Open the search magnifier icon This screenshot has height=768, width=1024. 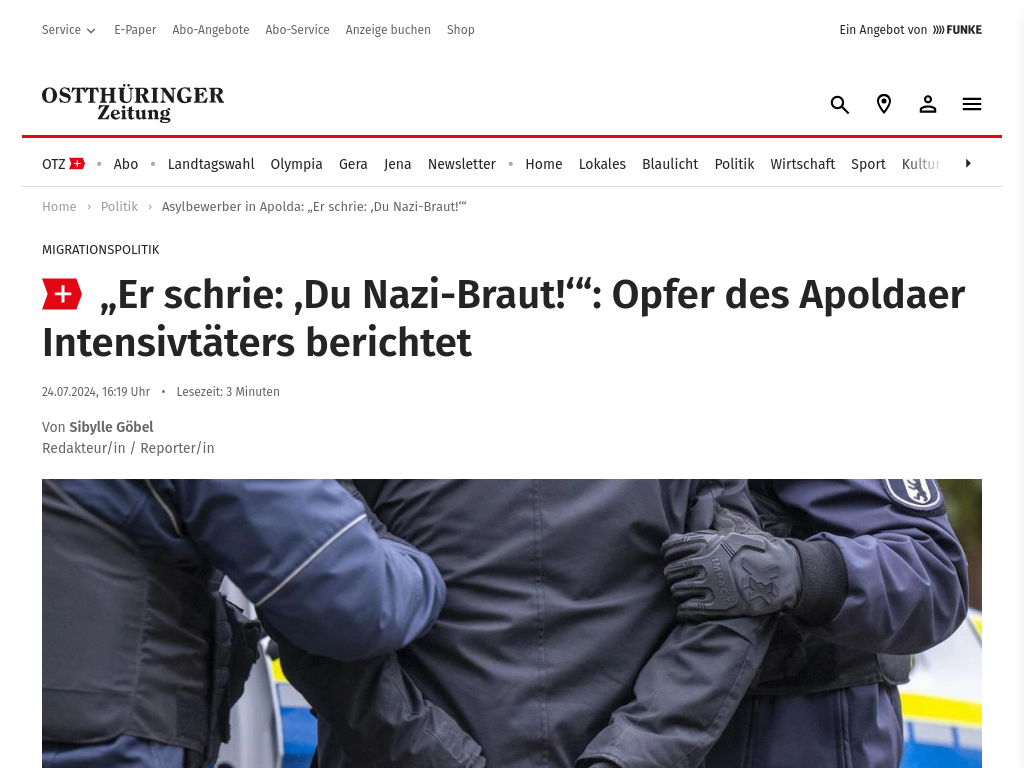[839, 104]
